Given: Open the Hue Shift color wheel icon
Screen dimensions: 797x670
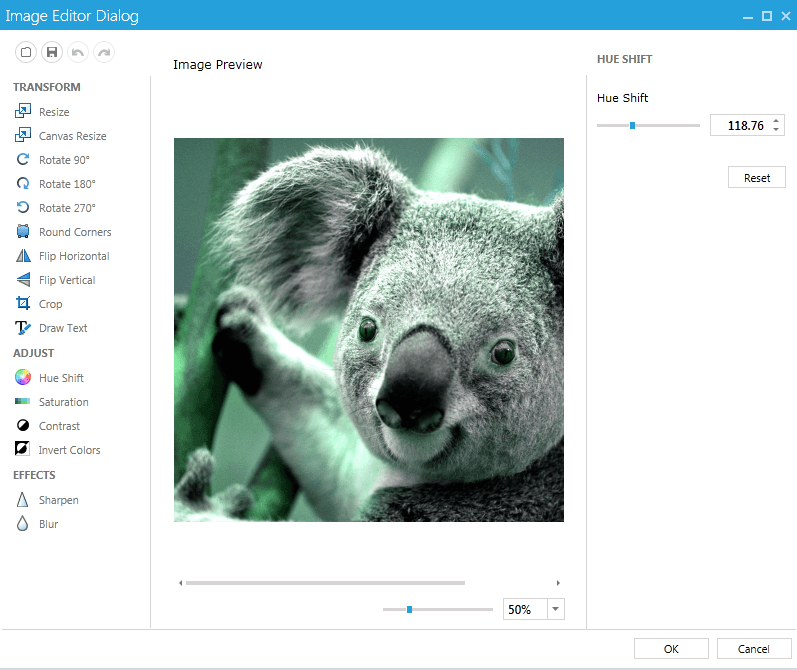Looking at the screenshot, I should point(23,377).
